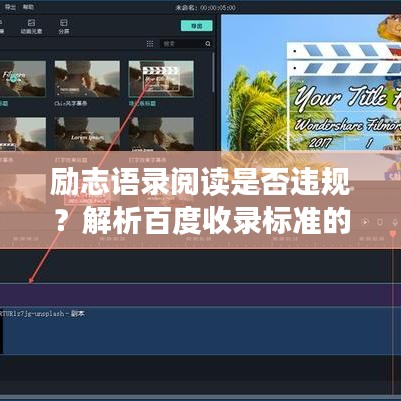Screen dimensions: 401x401
Task: Open the 分屏 split screen tab icon
Action: [x=63, y=26]
